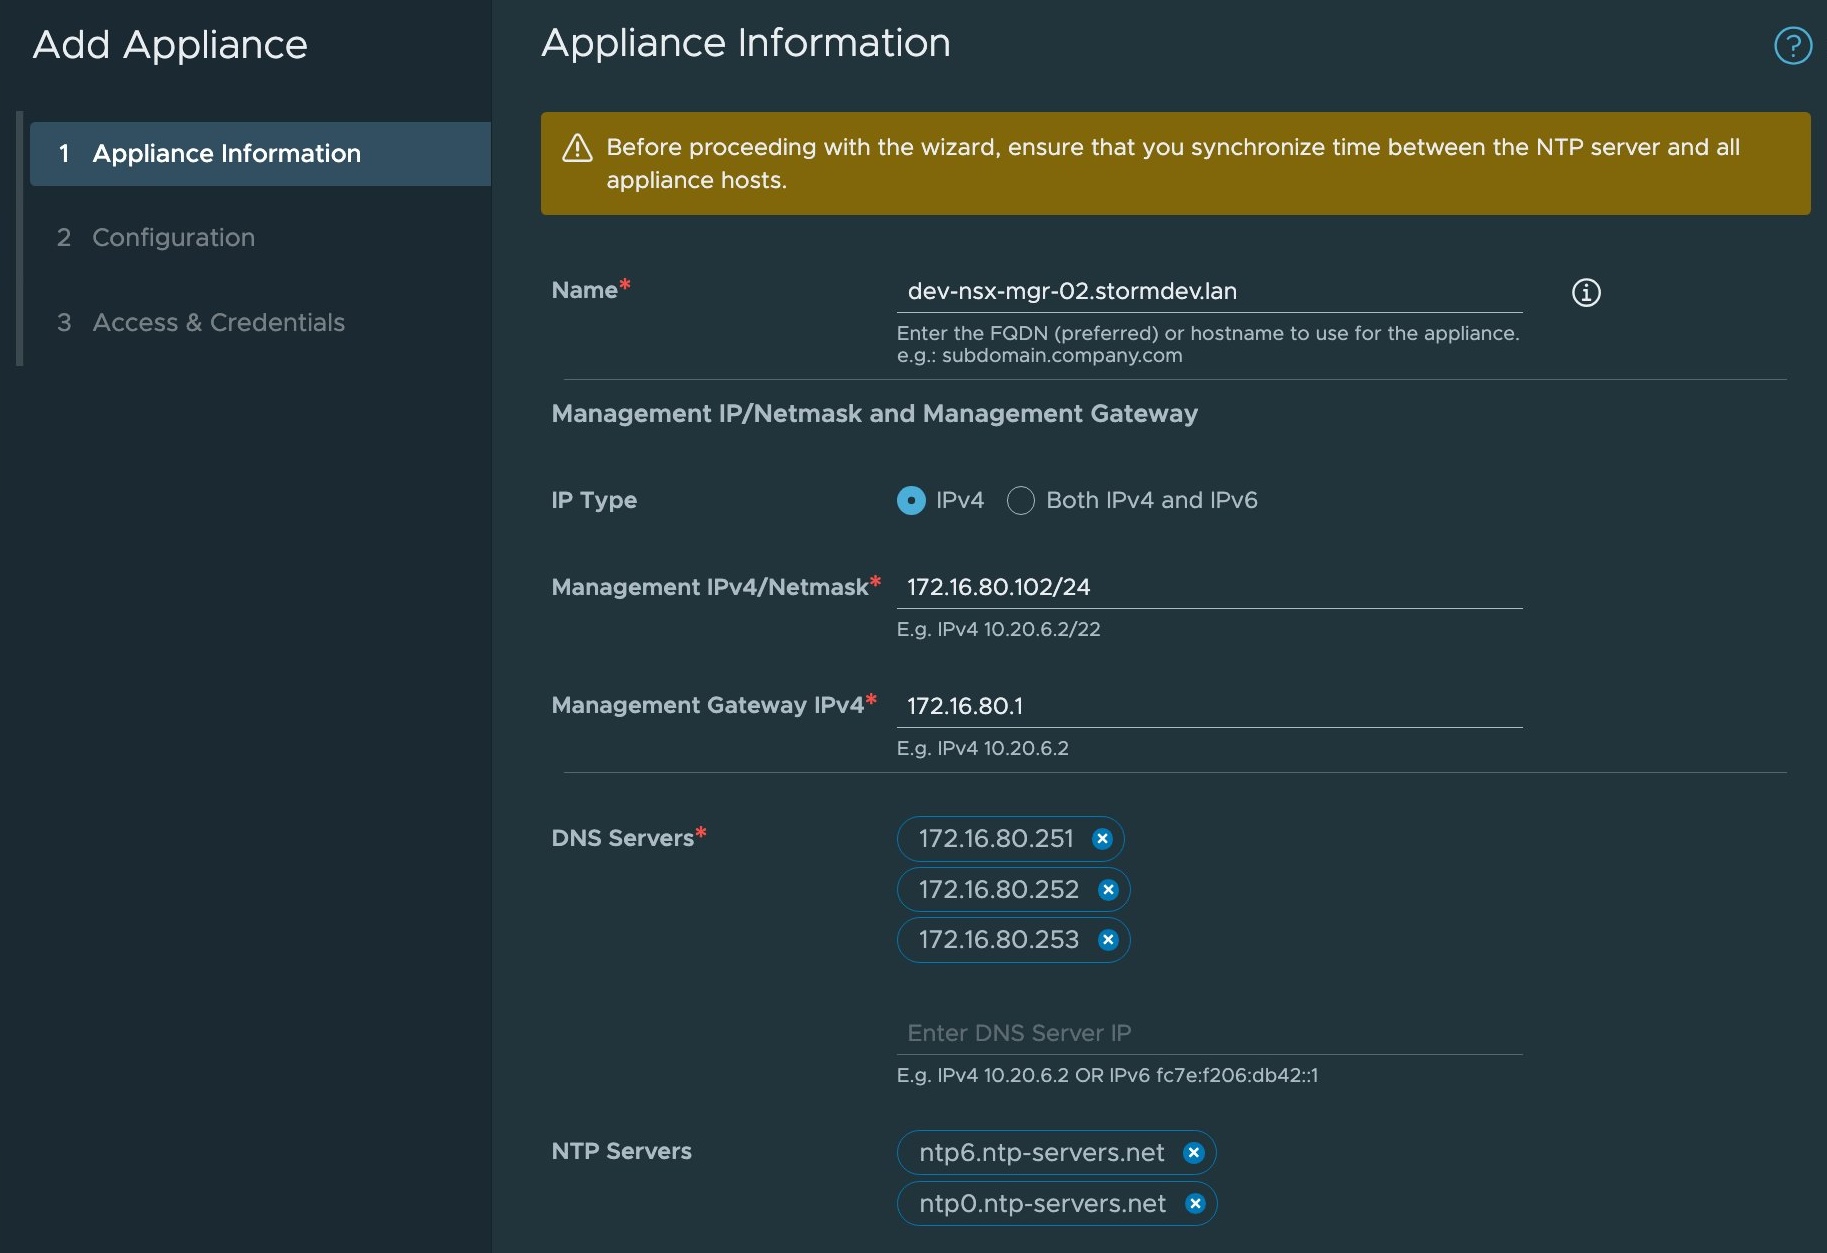Click the Name input field
This screenshot has width=1827, height=1253.
(x=1208, y=291)
